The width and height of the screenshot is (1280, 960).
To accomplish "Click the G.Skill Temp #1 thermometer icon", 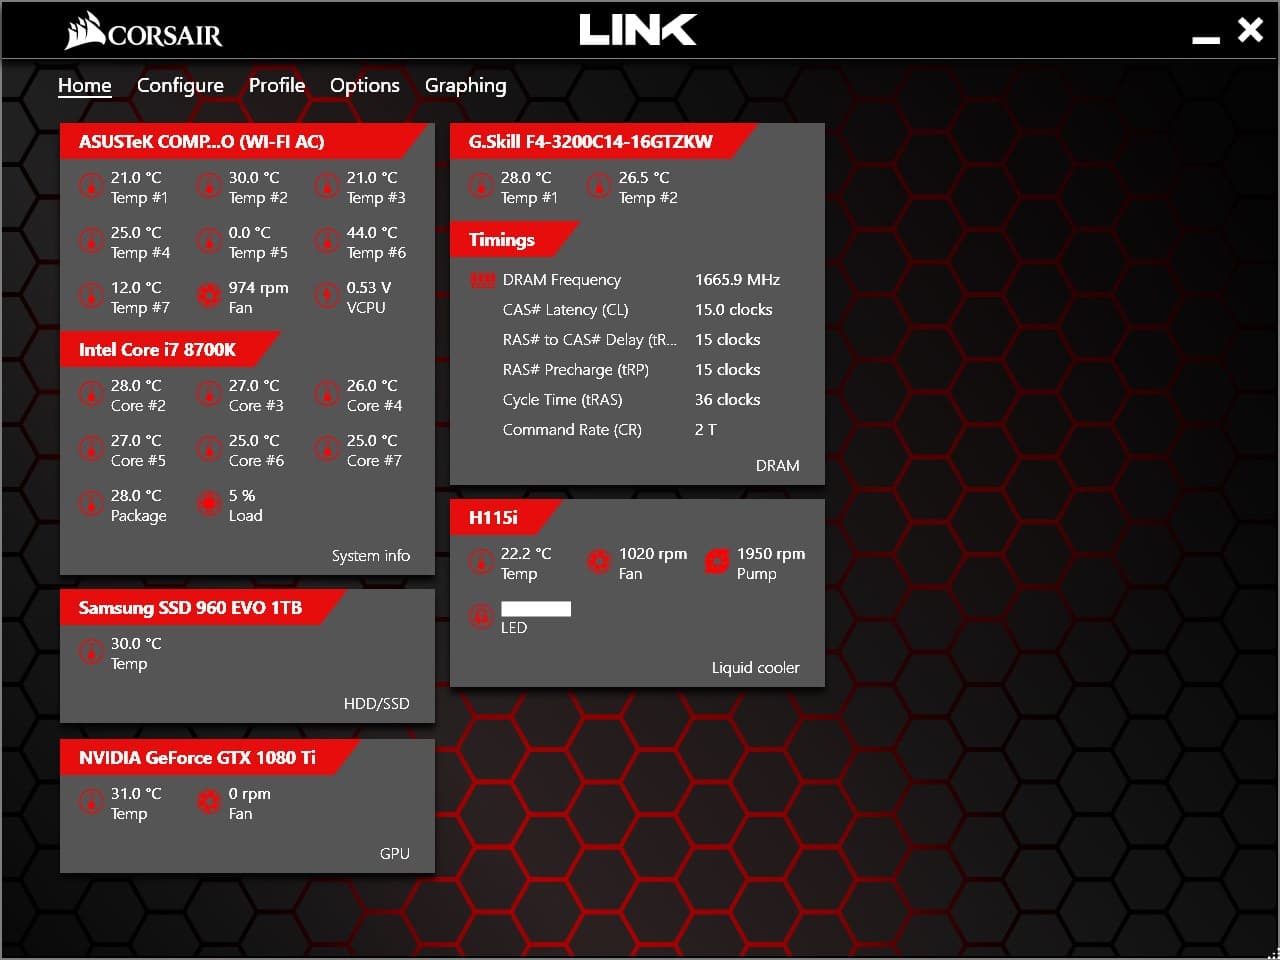I will pos(481,186).
